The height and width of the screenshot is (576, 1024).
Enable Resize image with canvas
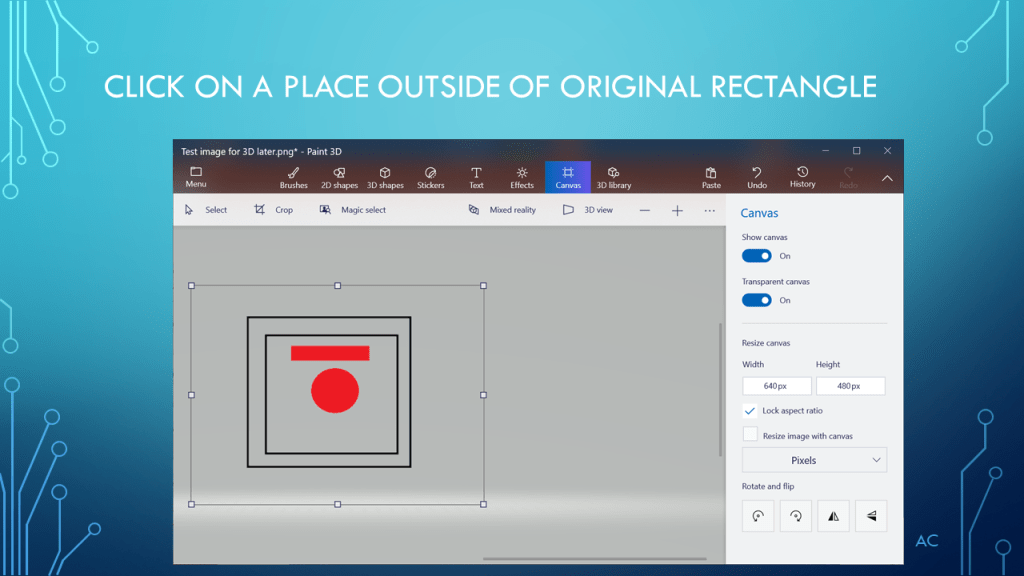[x=750, y=435]
